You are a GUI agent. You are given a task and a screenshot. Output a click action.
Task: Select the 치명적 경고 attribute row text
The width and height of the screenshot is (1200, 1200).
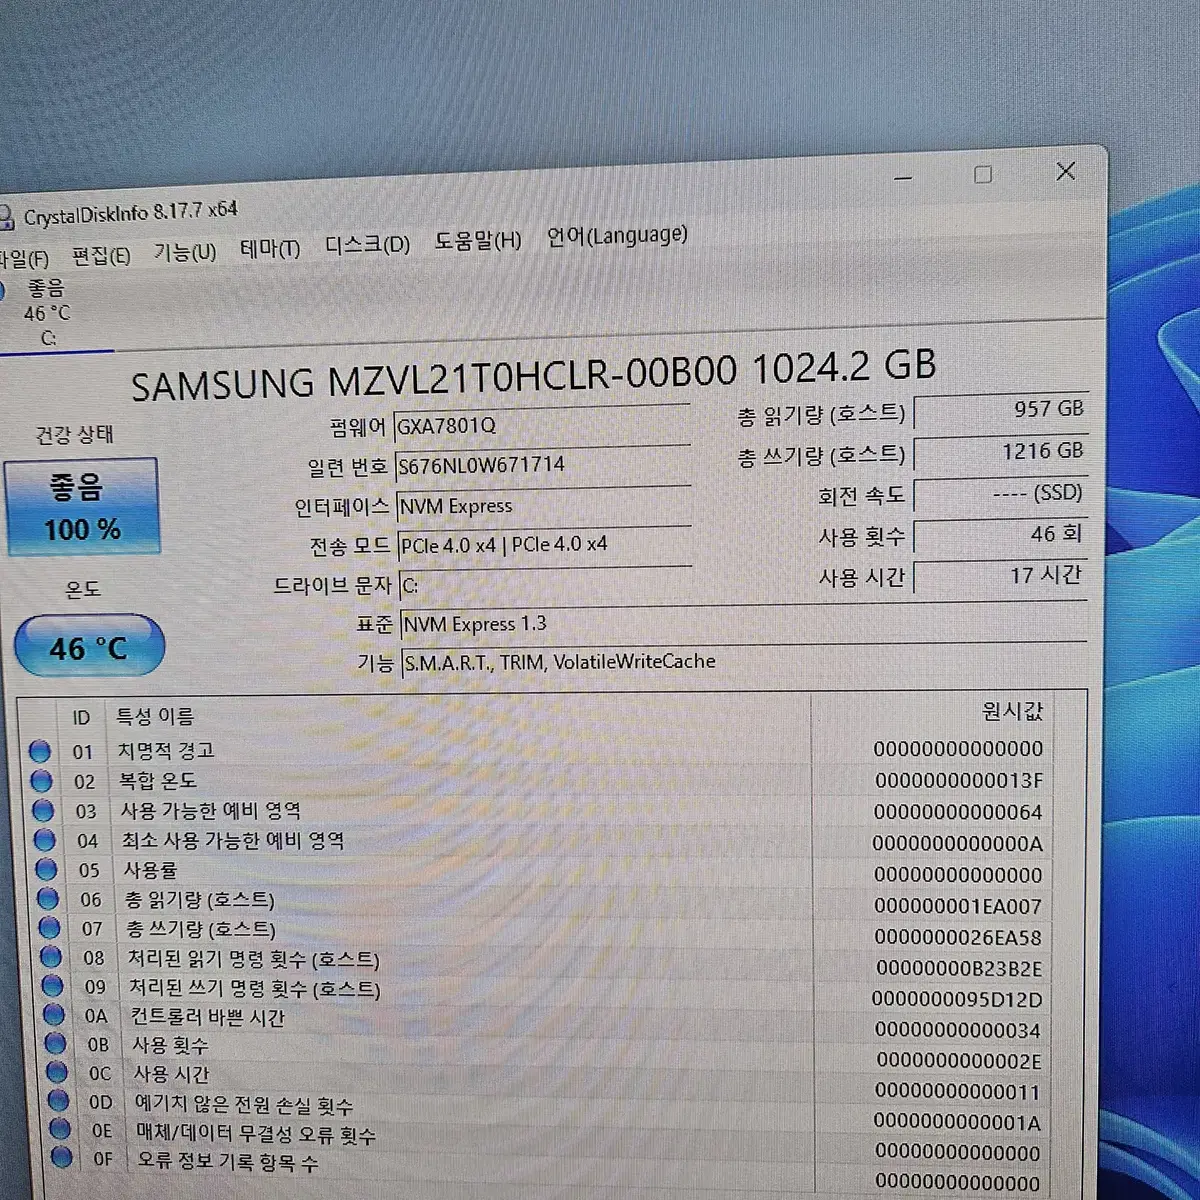pyautogui.click(x=166, y=750)
